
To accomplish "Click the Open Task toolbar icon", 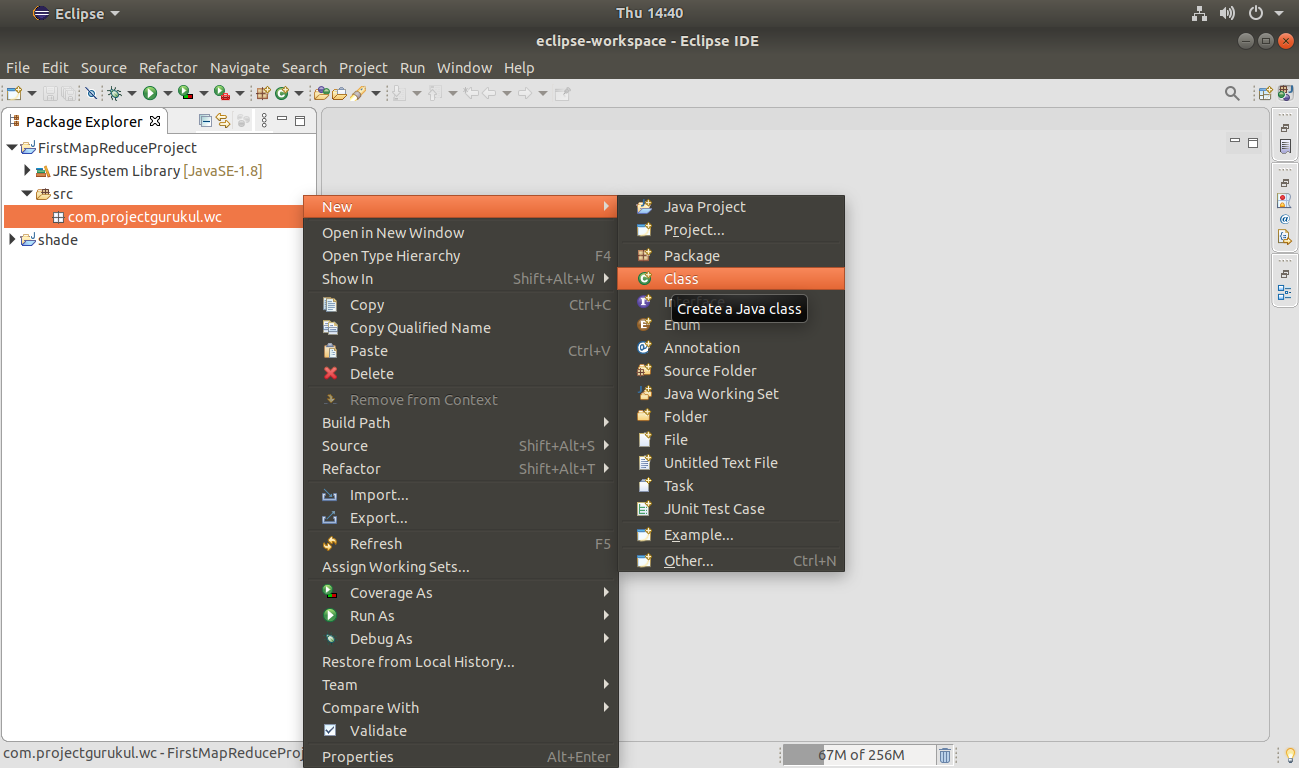I will tap(339, 93).
